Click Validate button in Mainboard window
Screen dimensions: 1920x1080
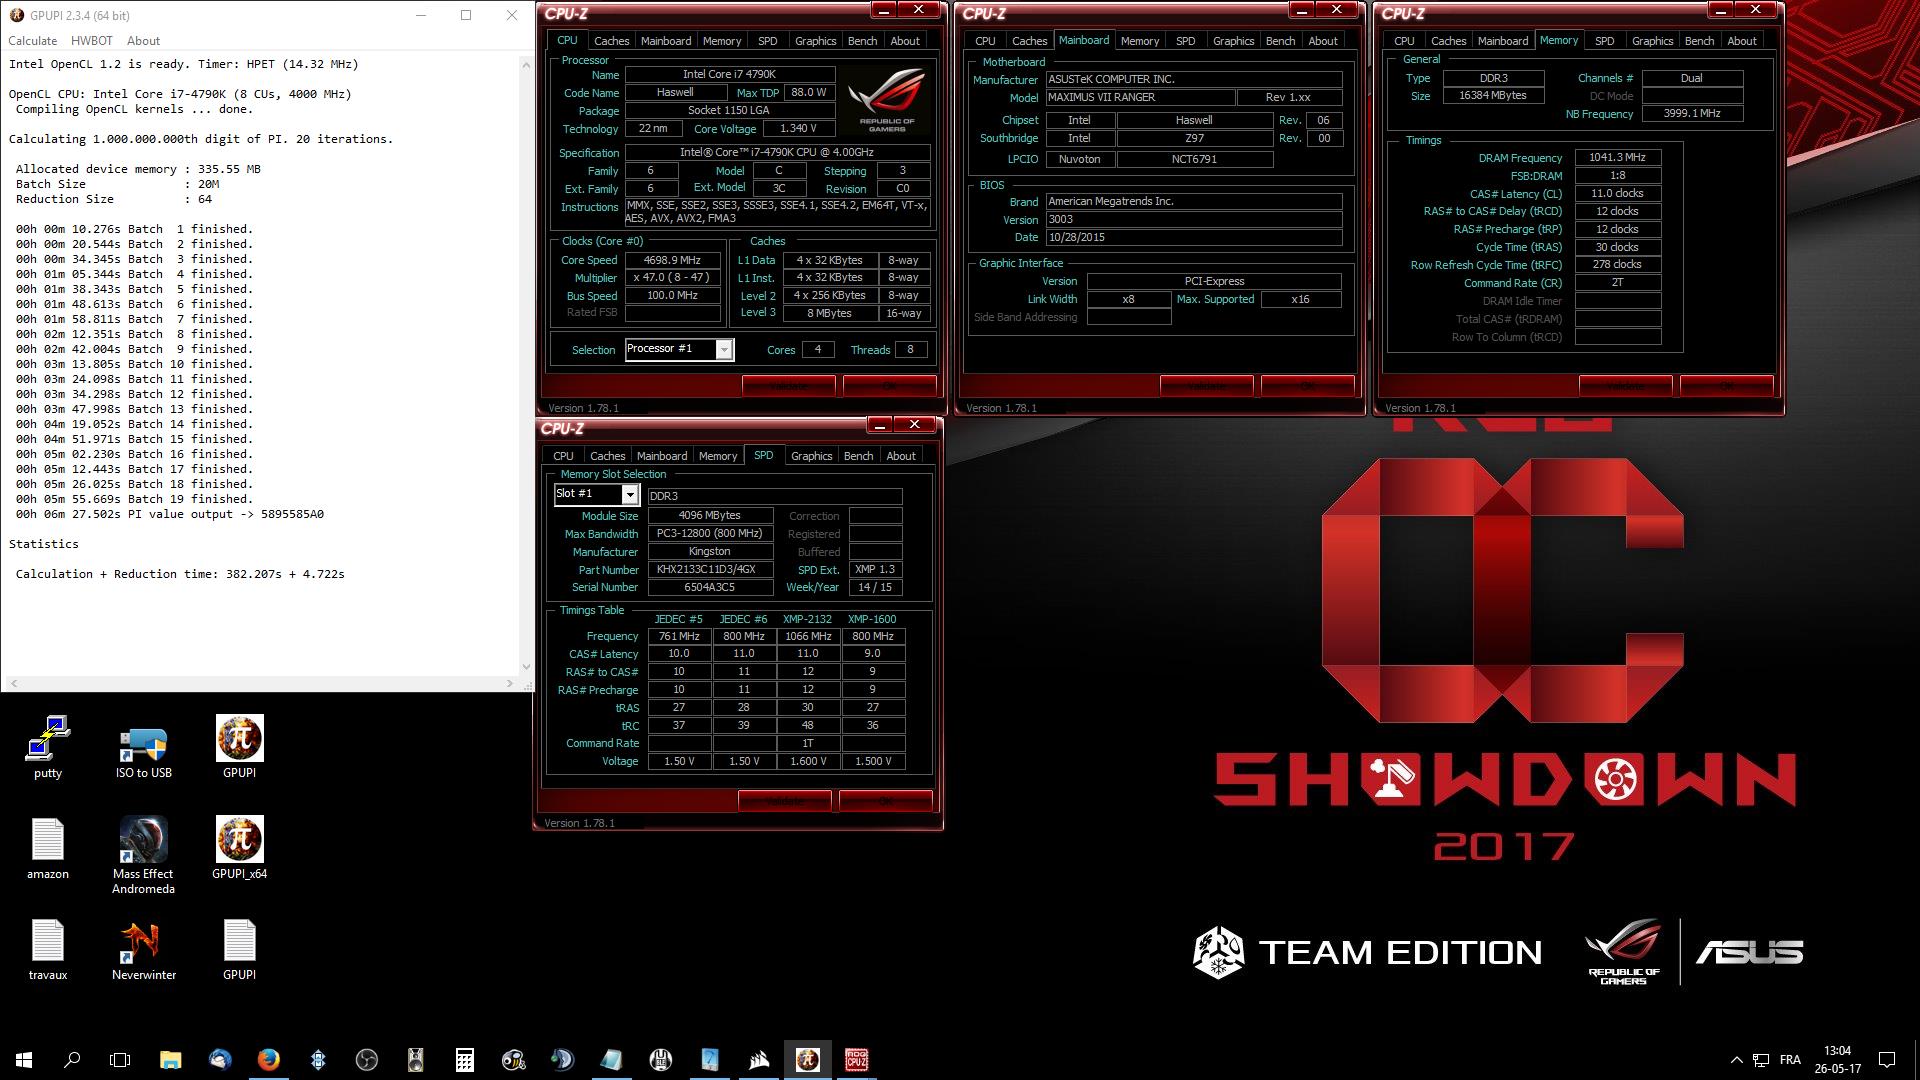[1206, 386]
